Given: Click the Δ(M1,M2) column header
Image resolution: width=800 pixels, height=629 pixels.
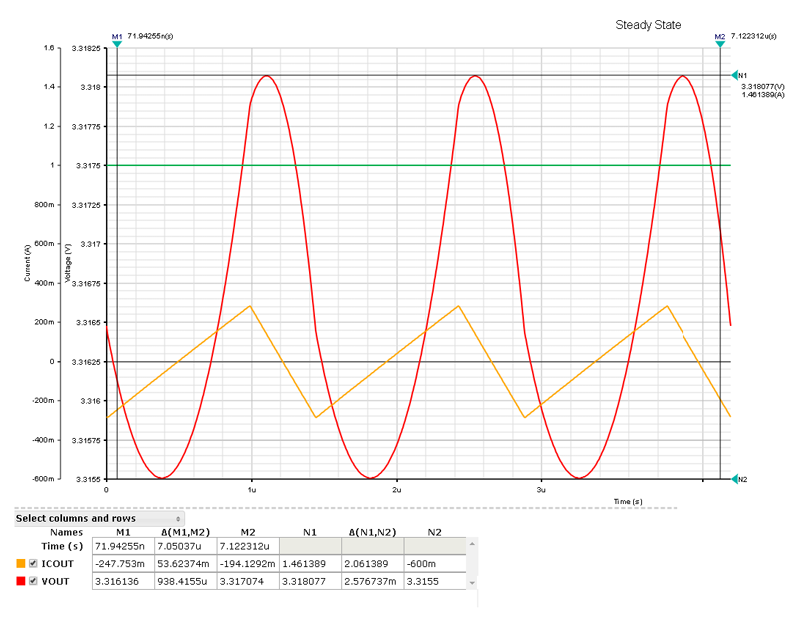Looking at the screenshot, I should [x=186, y=532].
